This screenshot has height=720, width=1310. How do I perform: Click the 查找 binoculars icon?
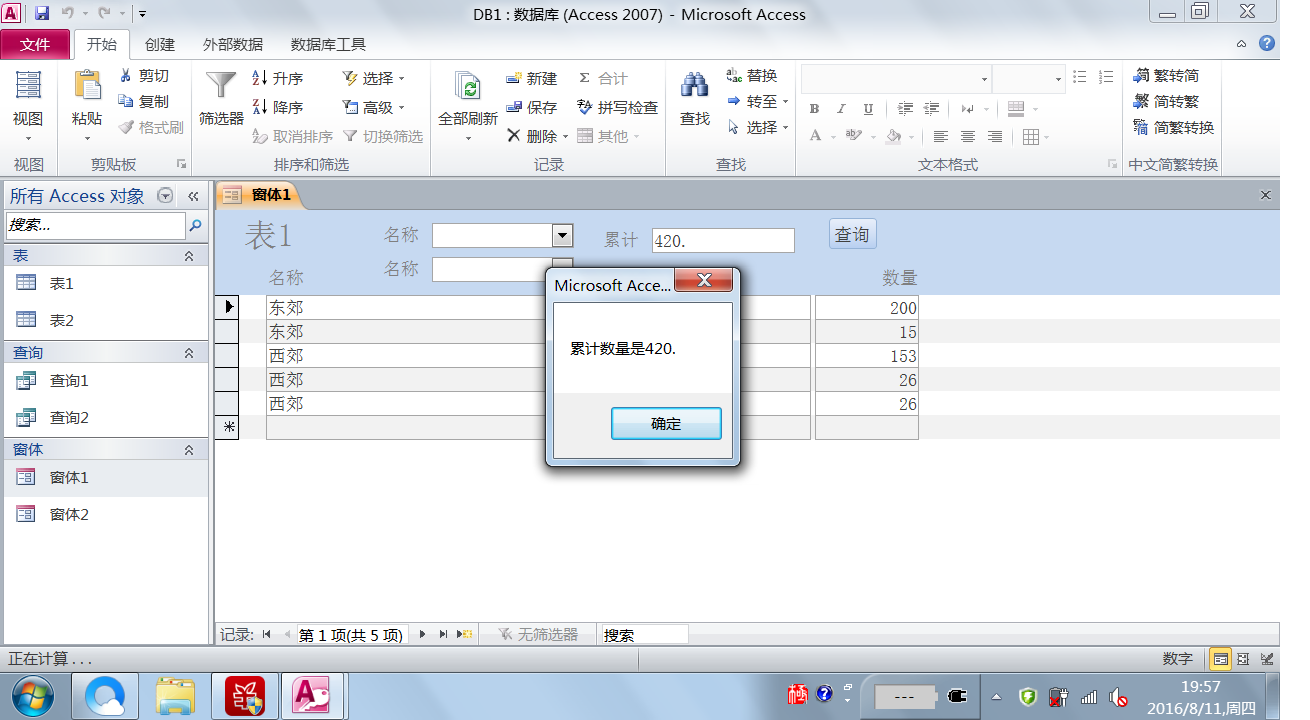[x=695, y=86]
